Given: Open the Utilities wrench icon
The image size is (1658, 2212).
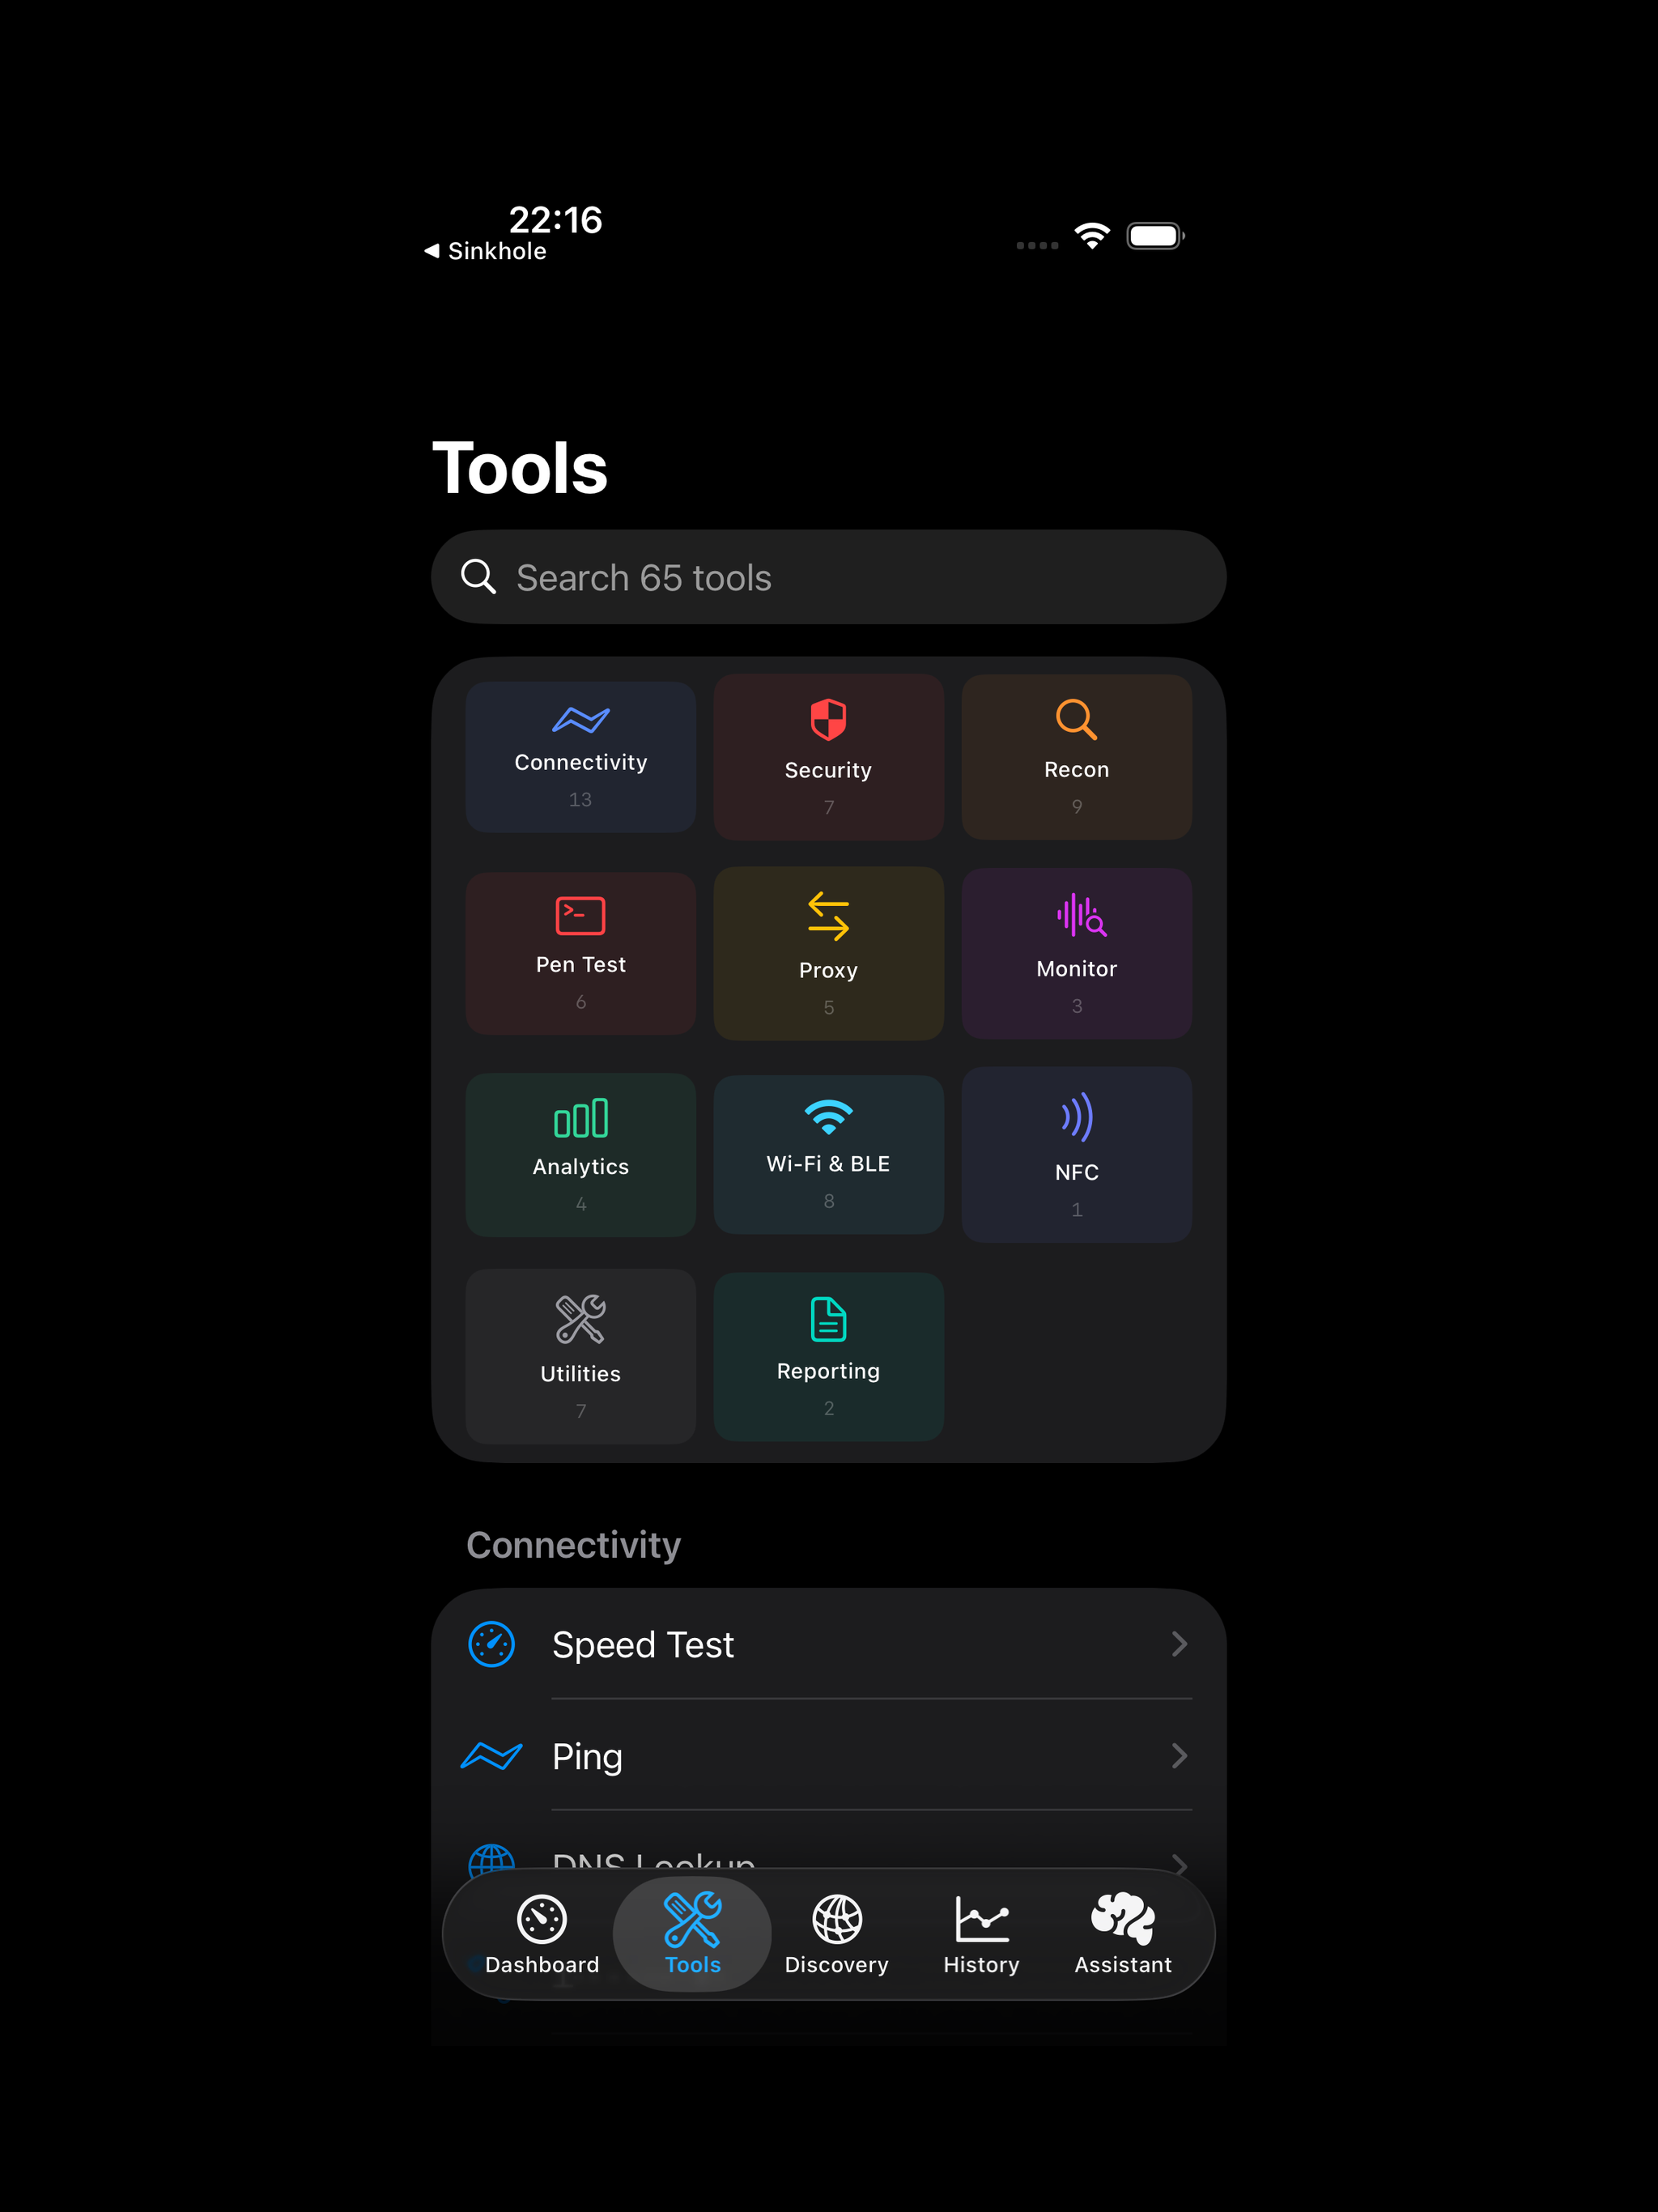Looking at the screenshot, I should click(x=580, y=1319).
